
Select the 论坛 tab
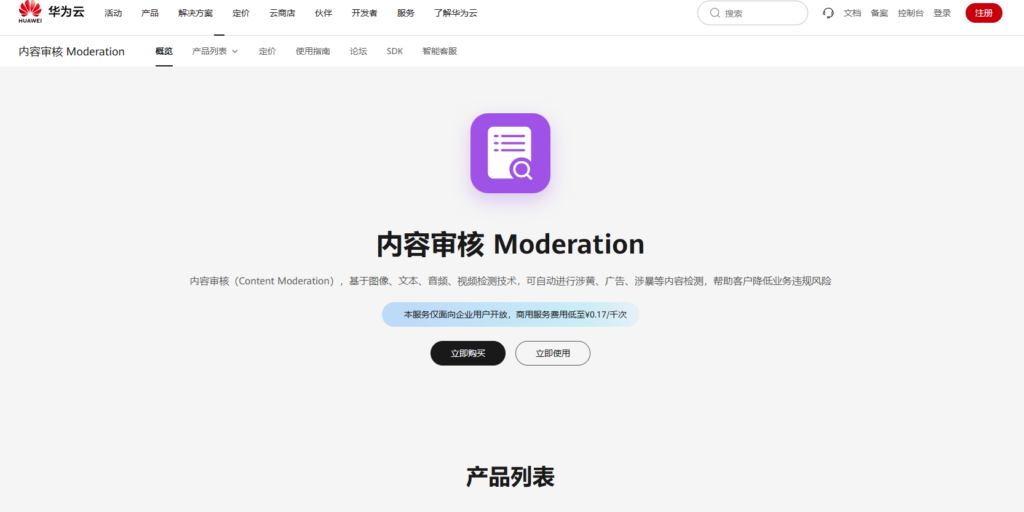click(x=358, y=51)
